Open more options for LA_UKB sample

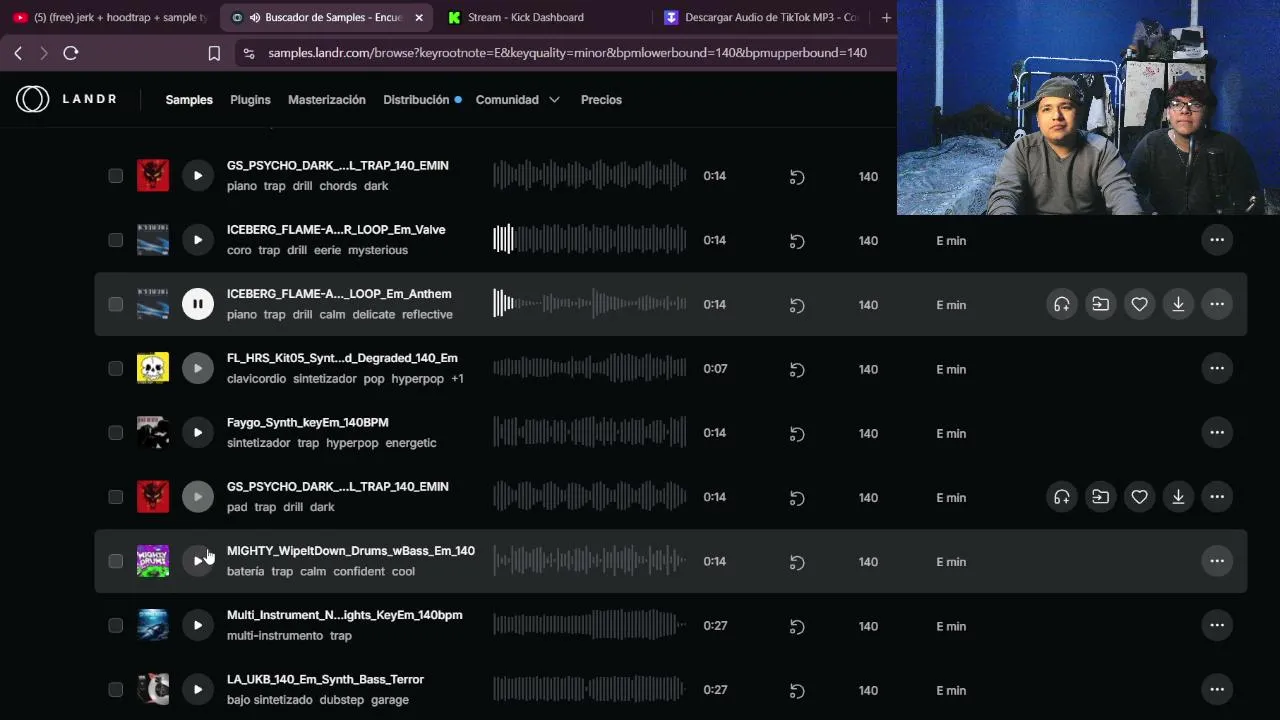(x=1217, y=690)
